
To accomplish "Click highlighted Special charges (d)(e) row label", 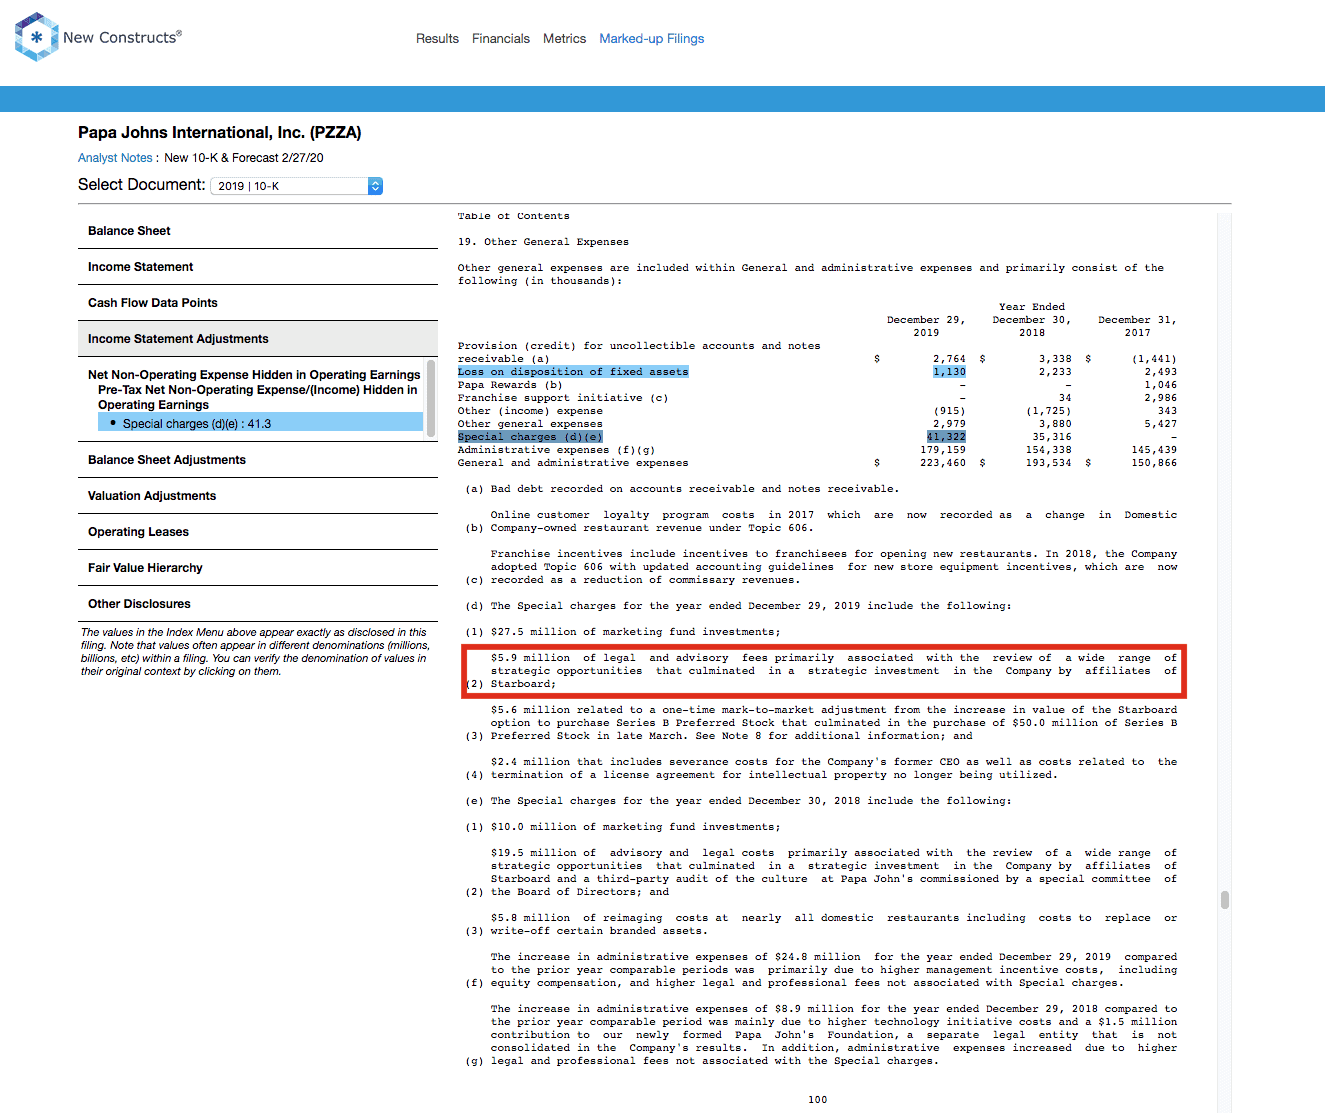I will [x=530, y=437].
